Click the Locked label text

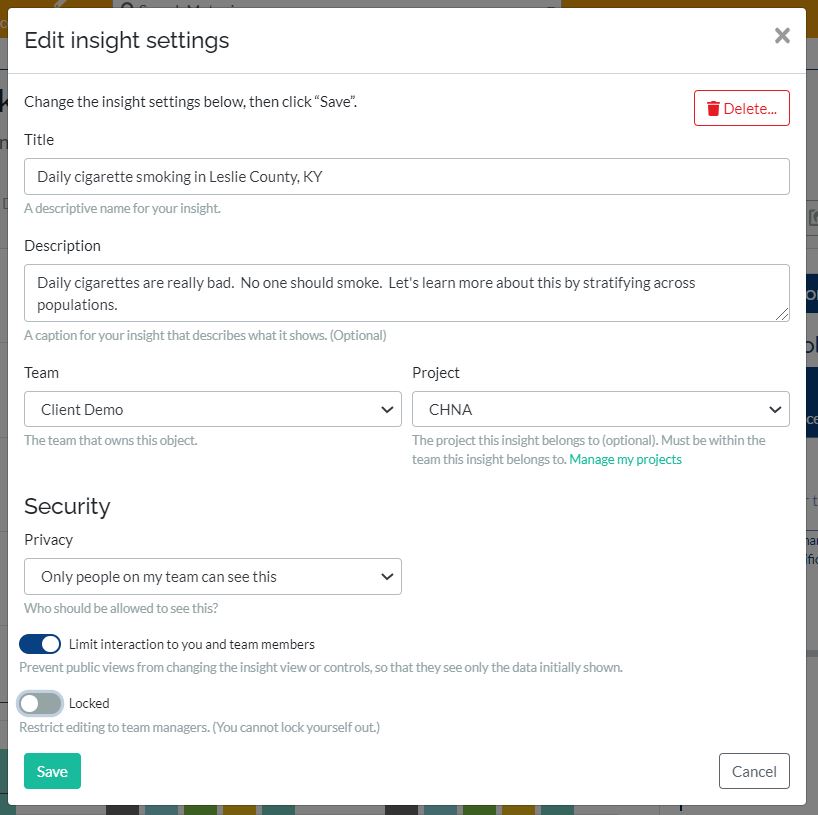pos(89,703)
